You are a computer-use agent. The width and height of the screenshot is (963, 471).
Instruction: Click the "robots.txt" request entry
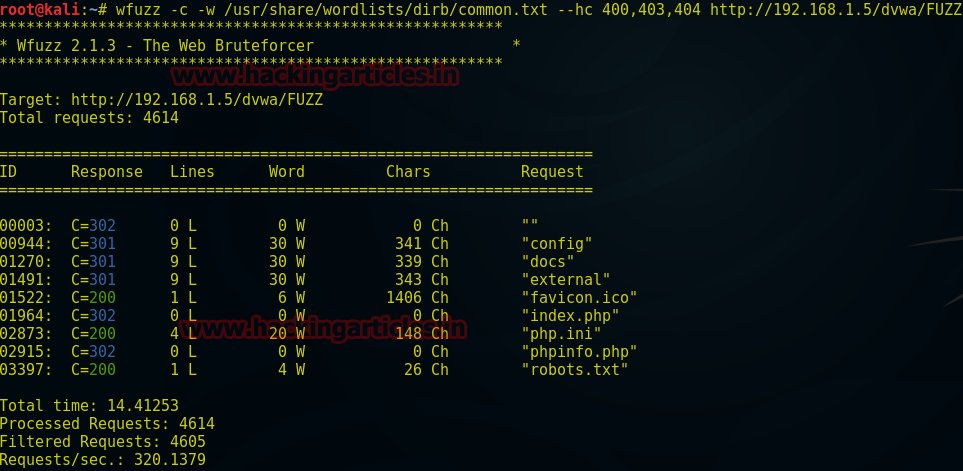point(575,370)
